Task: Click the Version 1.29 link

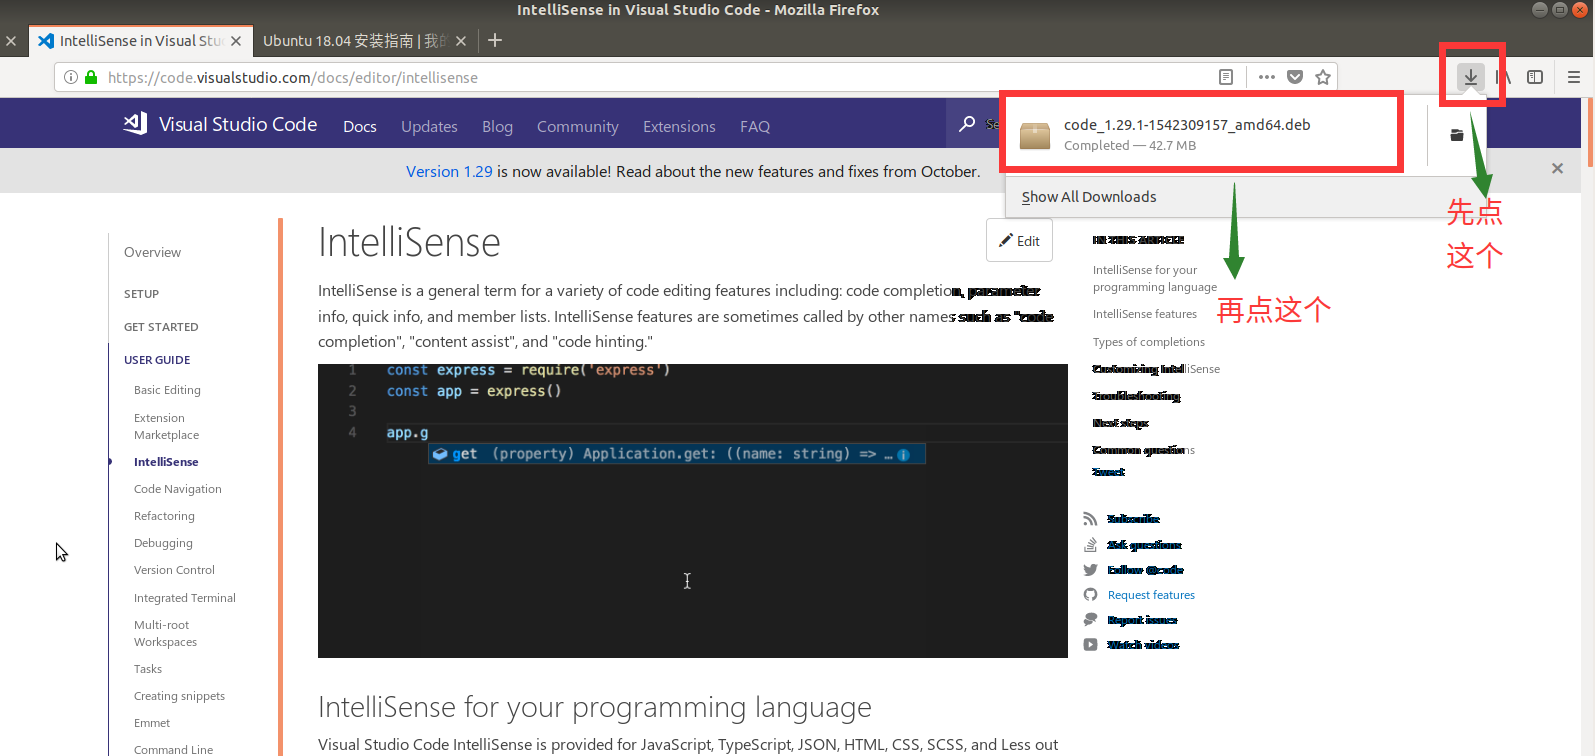Action: 449,172
